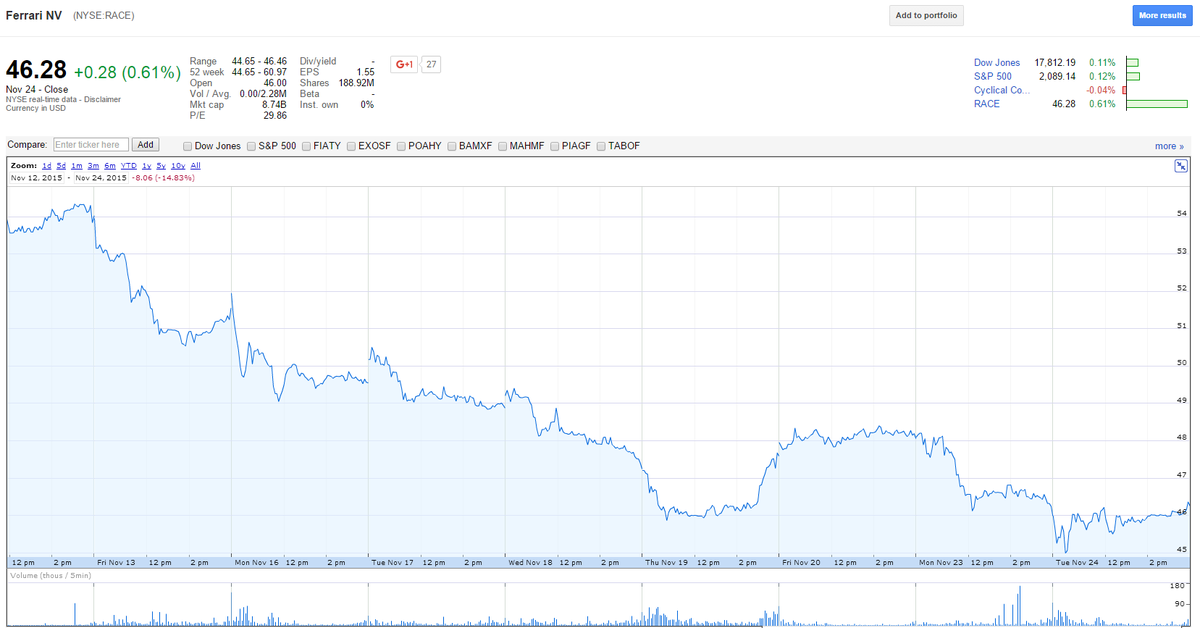Tick the Dow Jones compare checkbox
1200x628 pixels.
189,146
